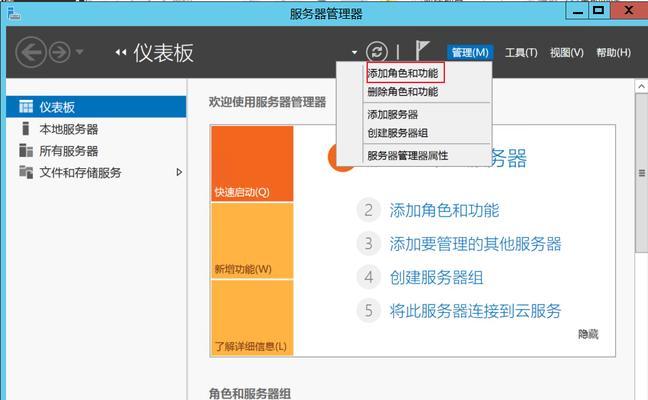The image size is (648, 400).
Task: Click breadcrumb double-arrow before 仪表板
Action: pyautogui.click(x=121, y=52)
